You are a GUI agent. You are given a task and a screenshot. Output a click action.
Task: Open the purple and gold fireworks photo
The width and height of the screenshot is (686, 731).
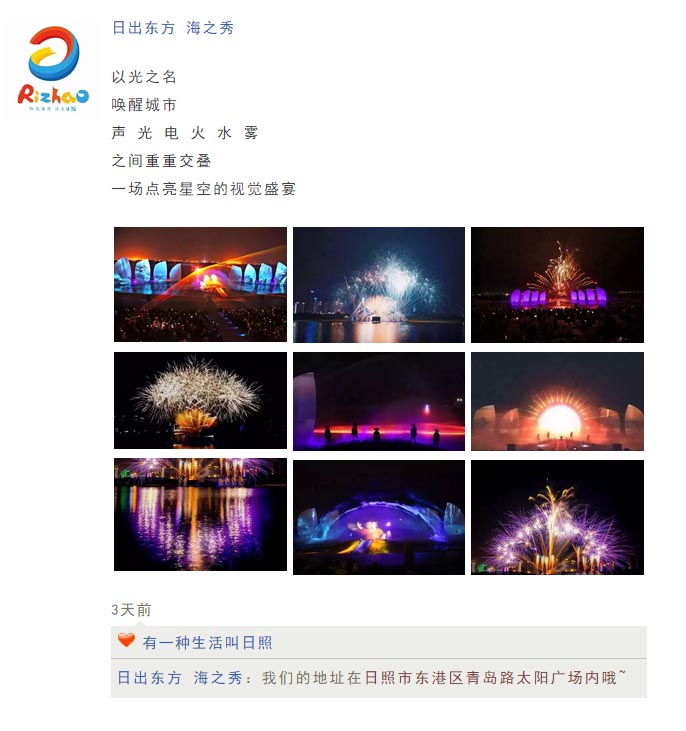click(x=557, y=517)
